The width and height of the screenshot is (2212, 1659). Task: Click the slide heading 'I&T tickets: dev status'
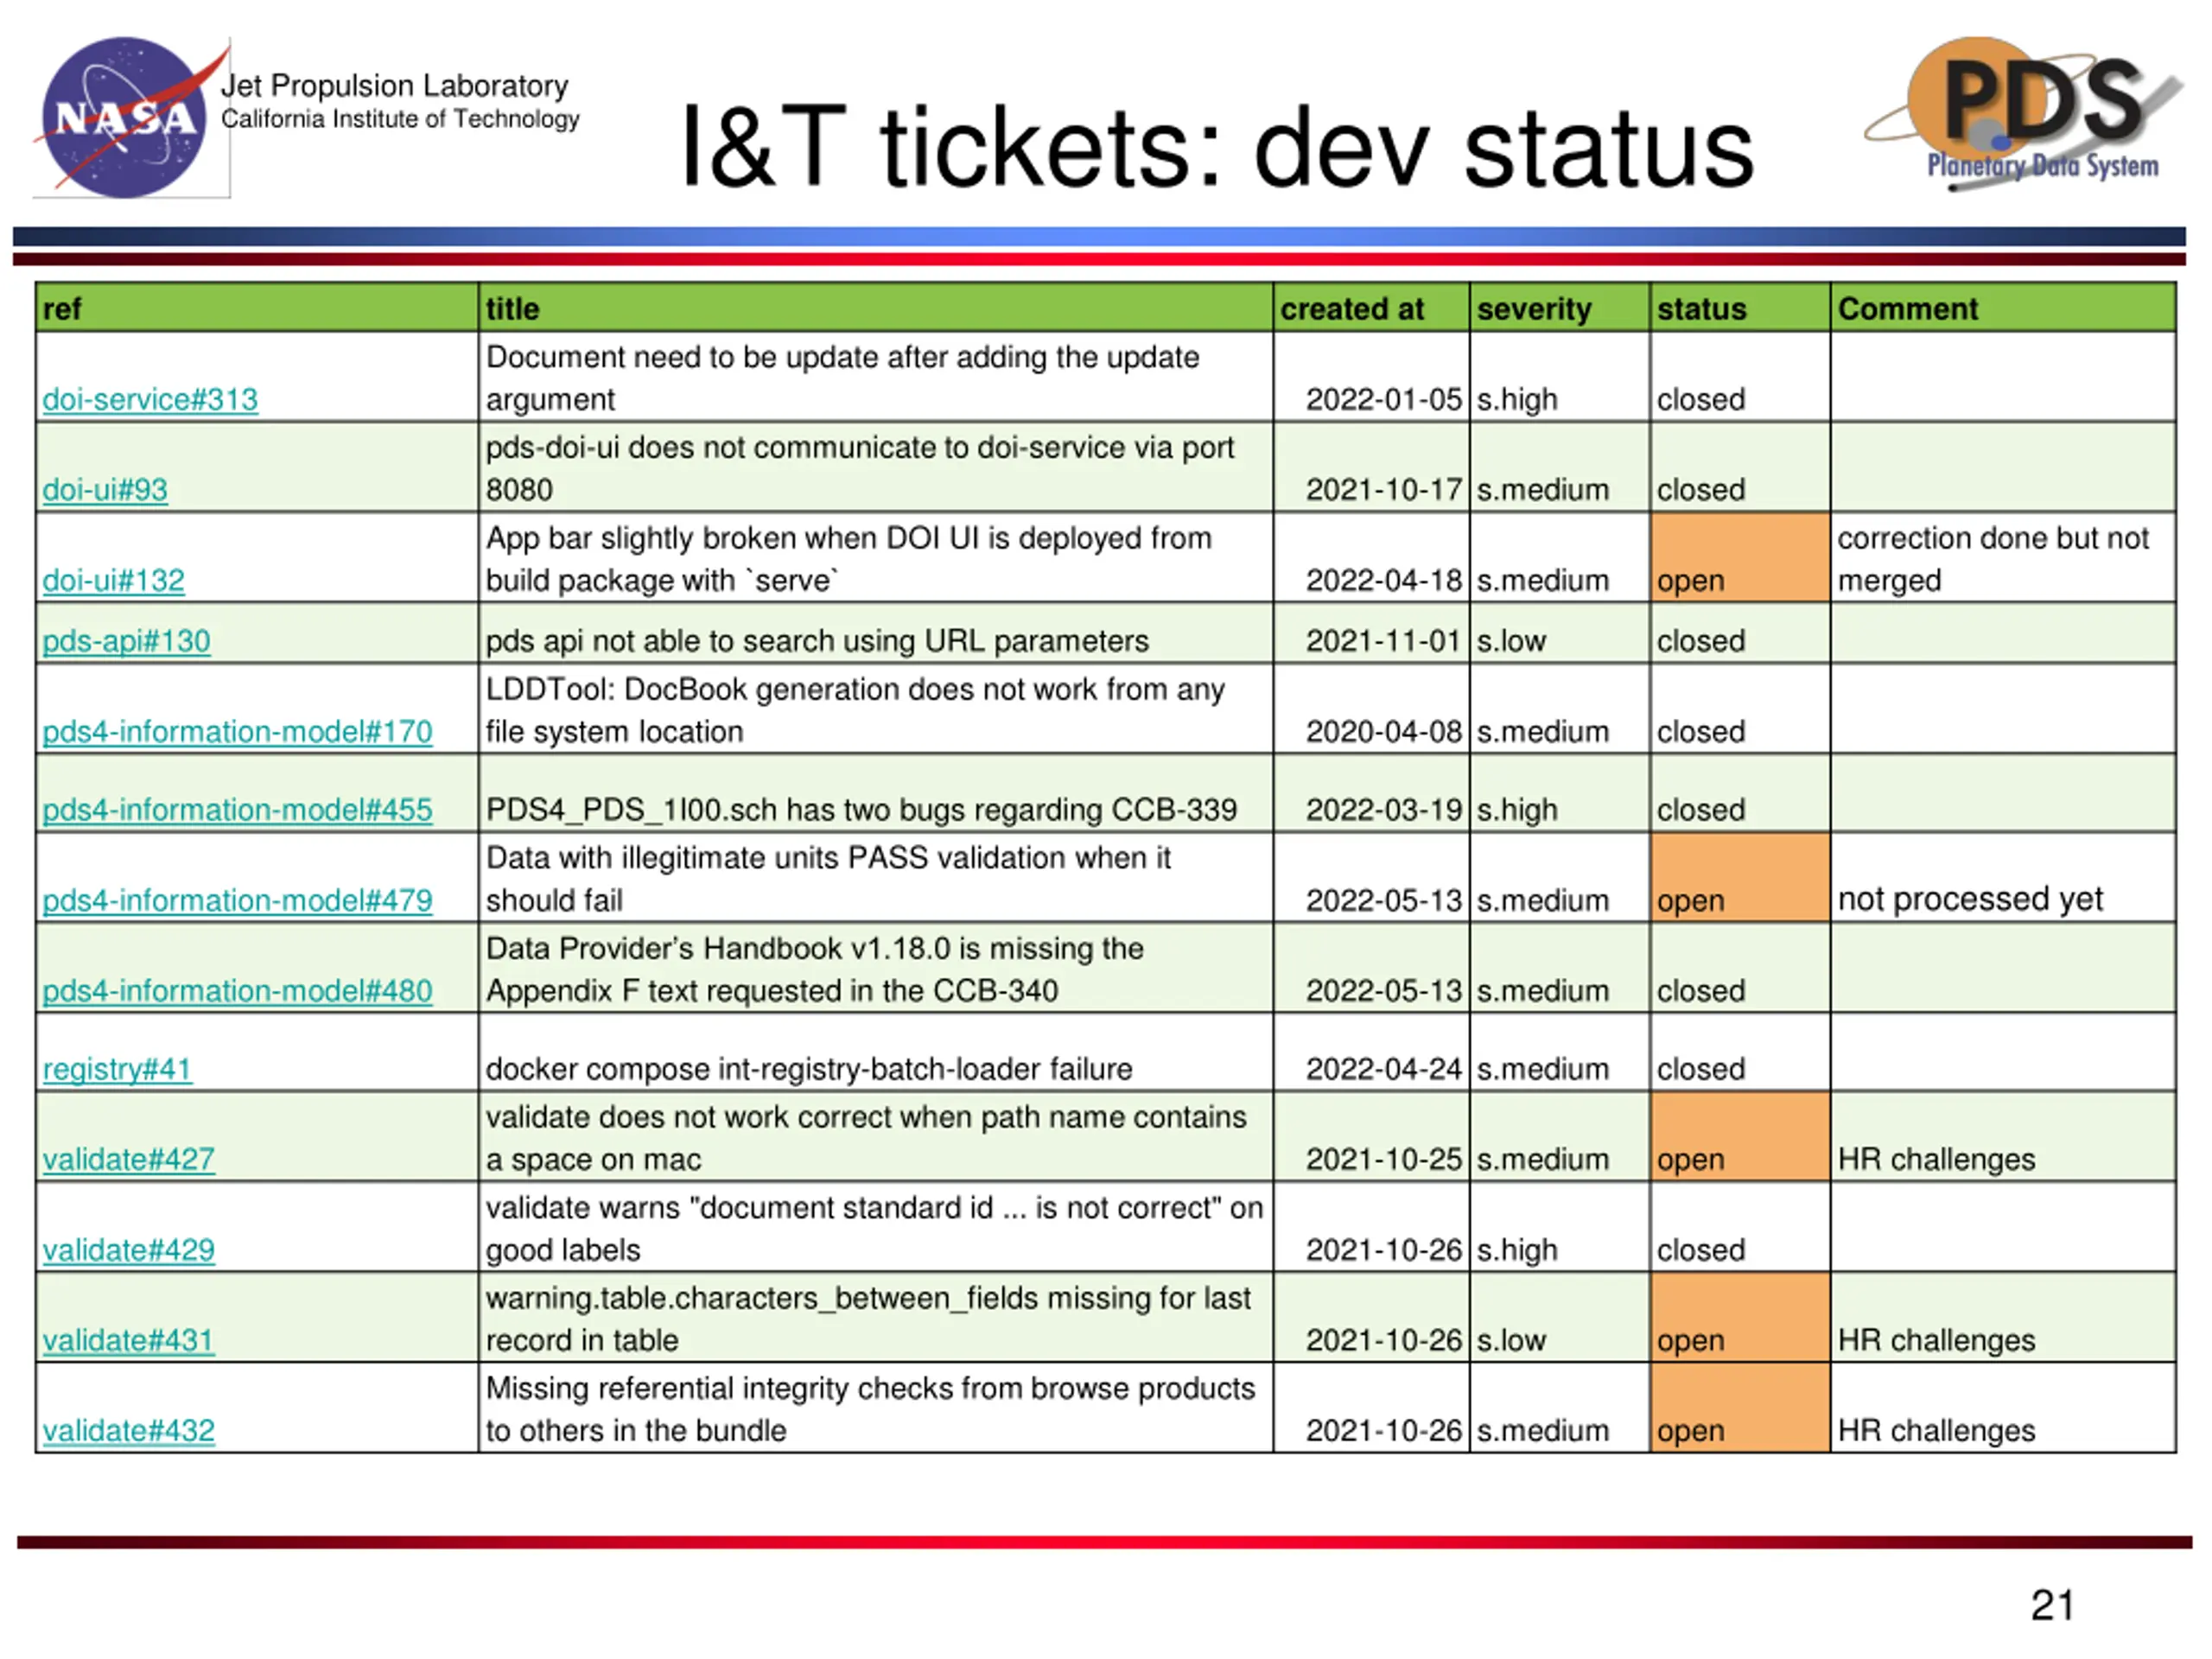tap(1217, 148)
